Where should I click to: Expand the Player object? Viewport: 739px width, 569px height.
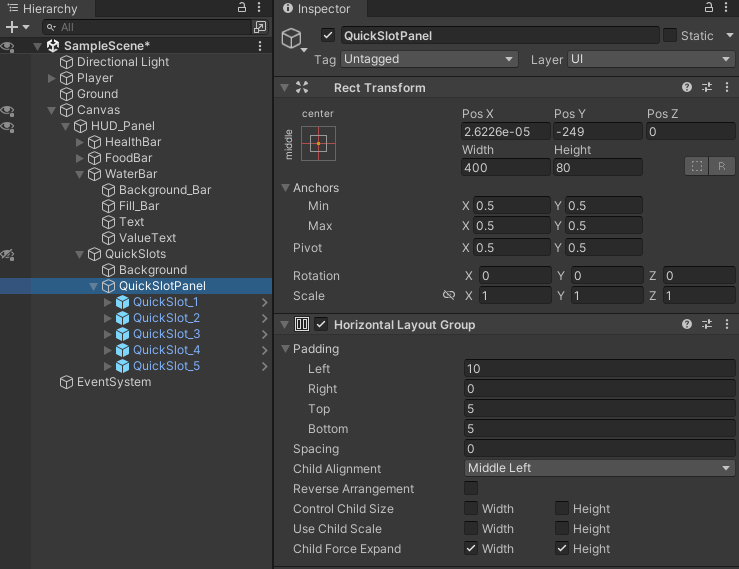[x=52, y=78]
